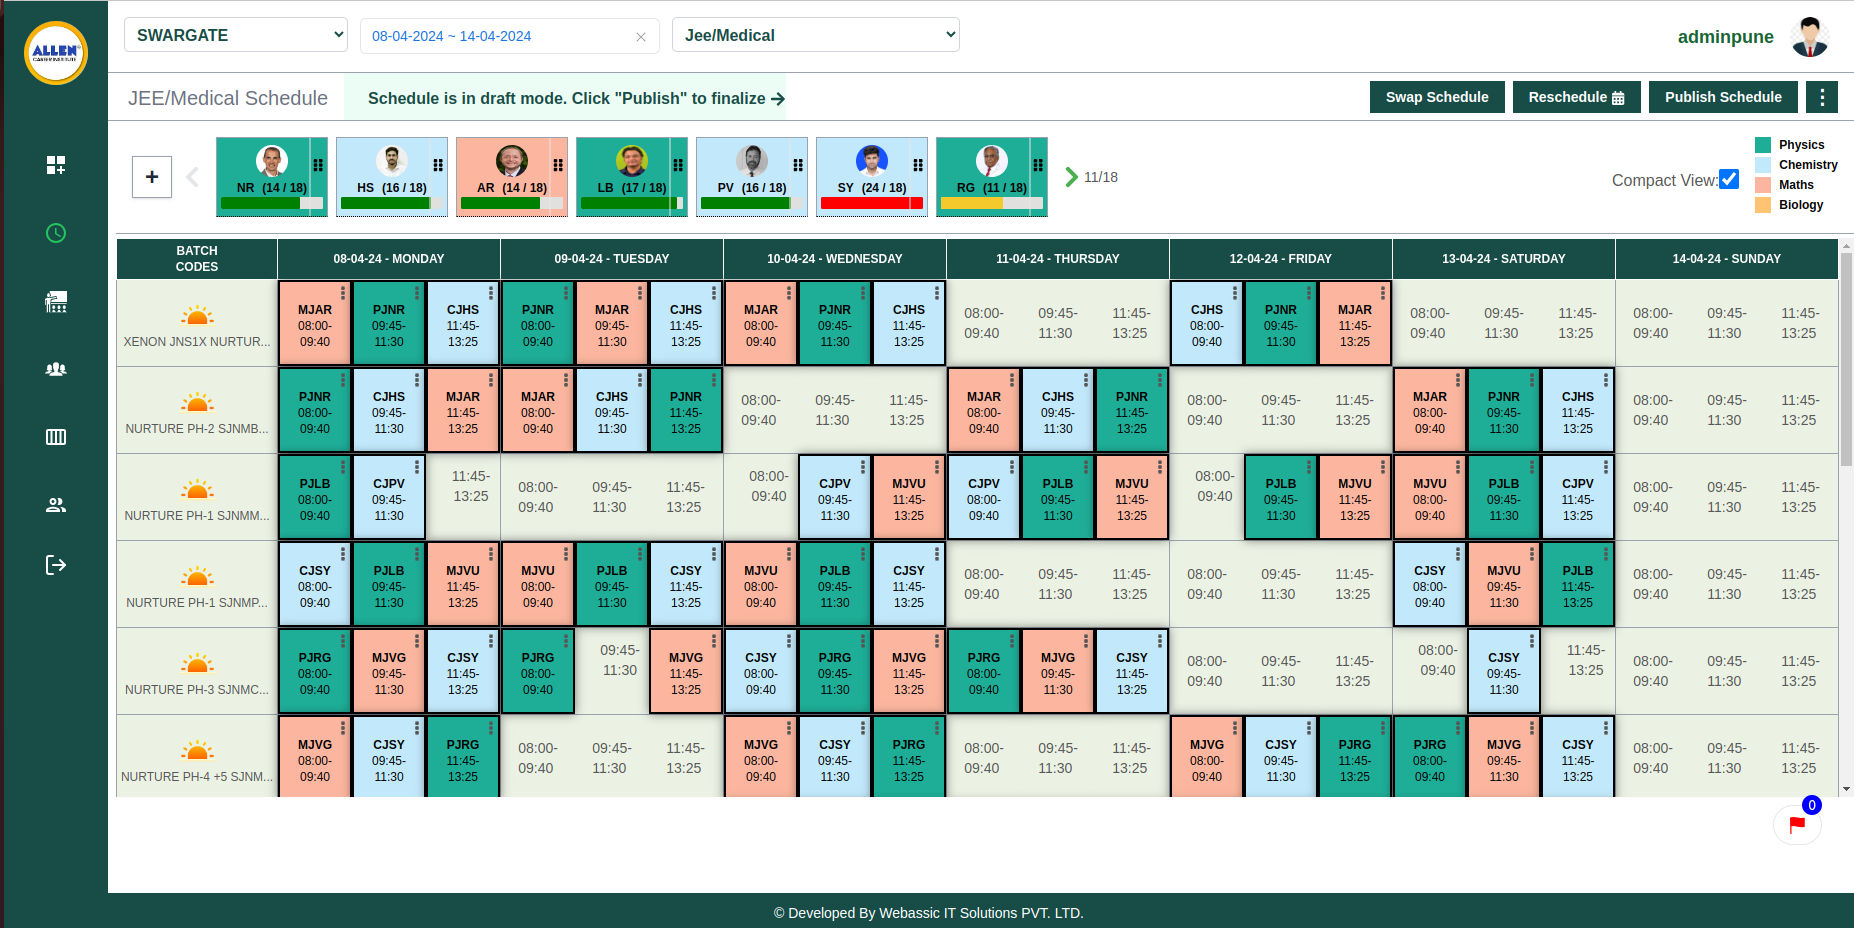Click the SY red overload progress bar
The image size is (1854, 928).
click(872, 203)
